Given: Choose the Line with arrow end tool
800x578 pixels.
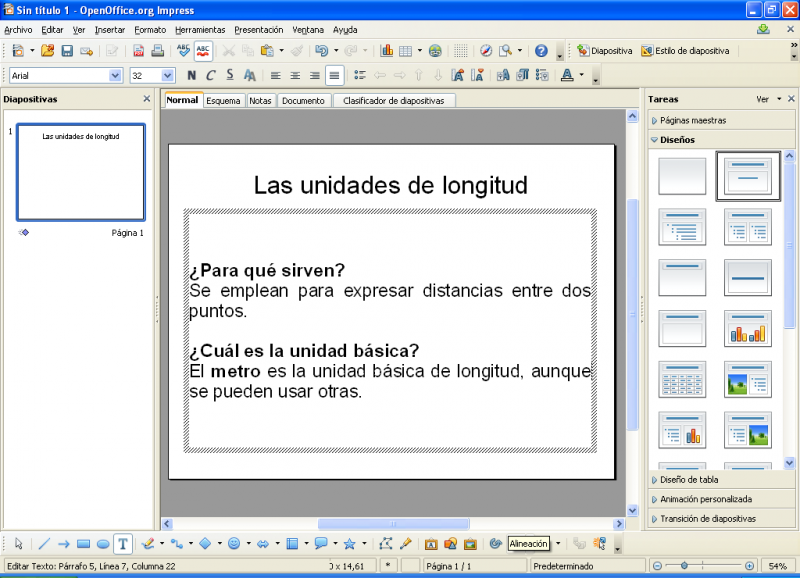Looking at the screenshot, I should (x=64, y=544).
